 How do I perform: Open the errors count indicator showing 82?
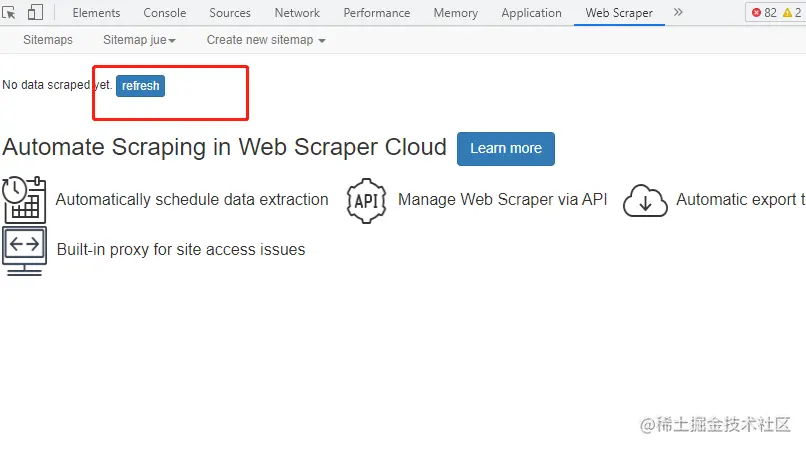pos(764,13)
